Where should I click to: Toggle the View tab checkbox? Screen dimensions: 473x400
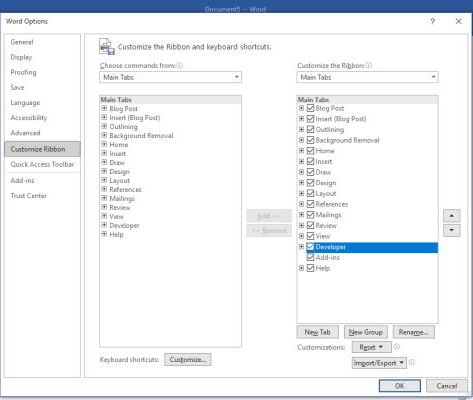310,236
